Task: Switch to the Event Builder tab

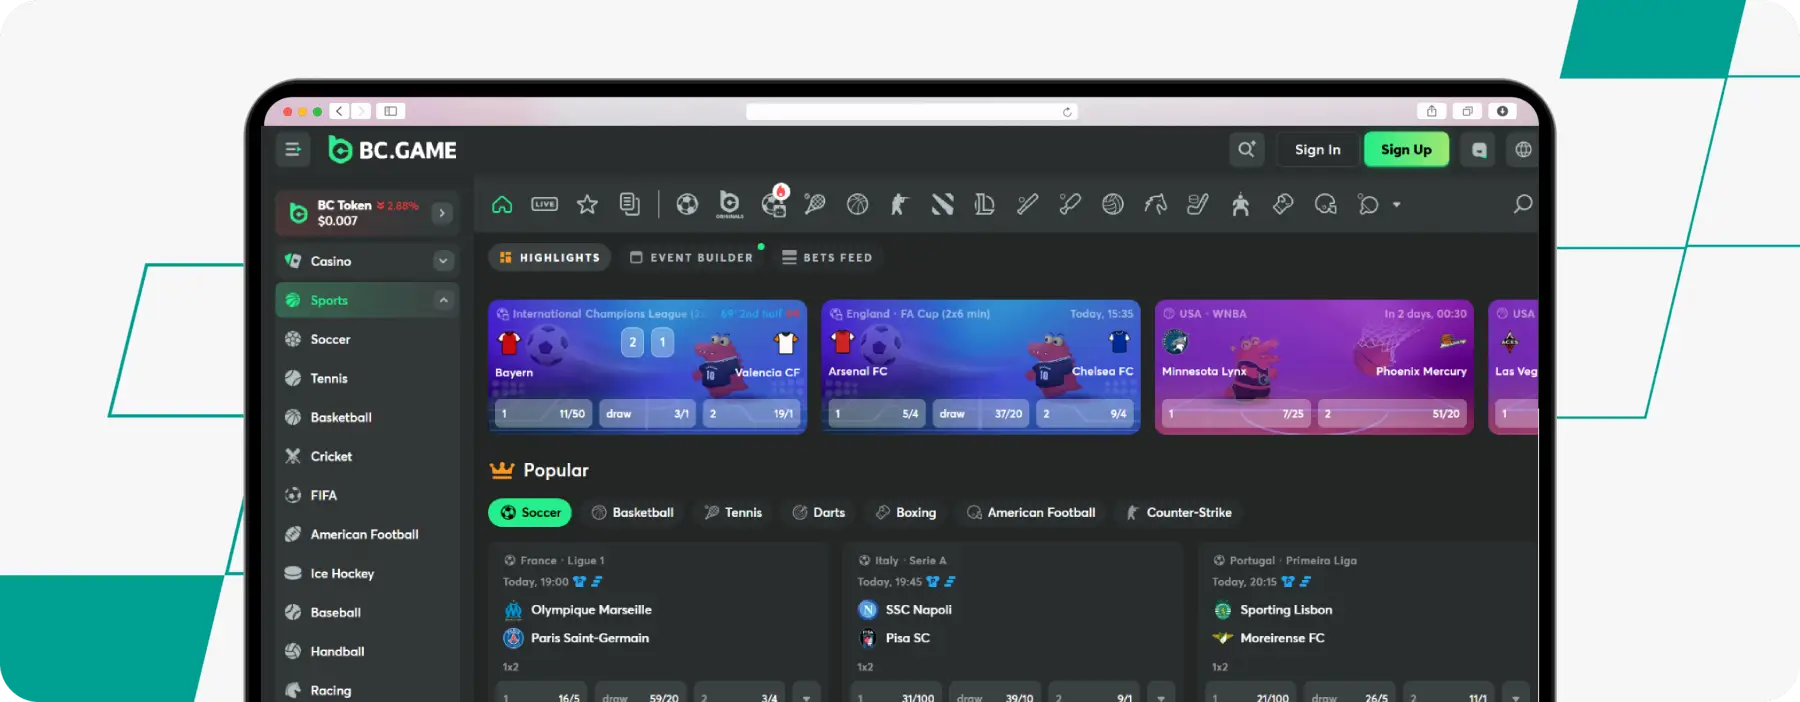Action: pos(691,258)
